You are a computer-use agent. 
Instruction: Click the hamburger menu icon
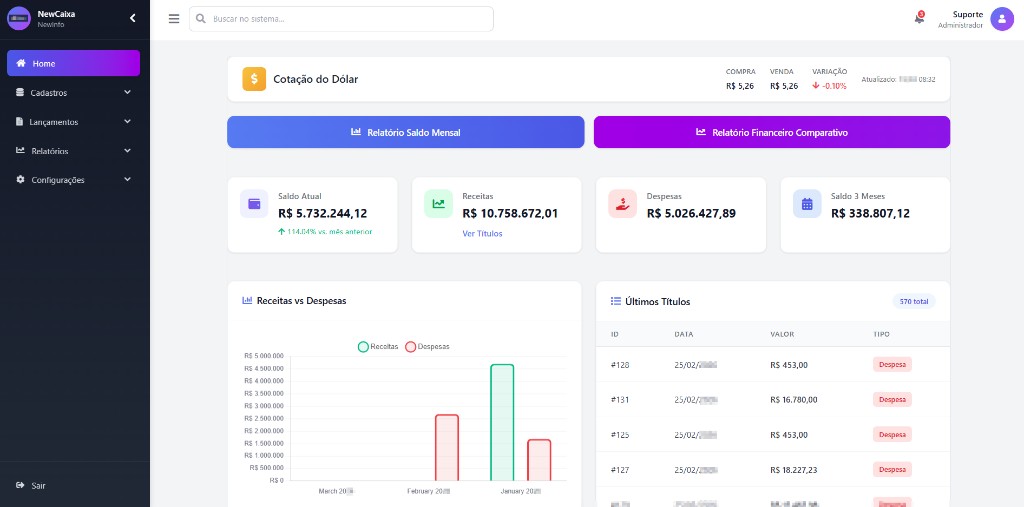point(174,19)
